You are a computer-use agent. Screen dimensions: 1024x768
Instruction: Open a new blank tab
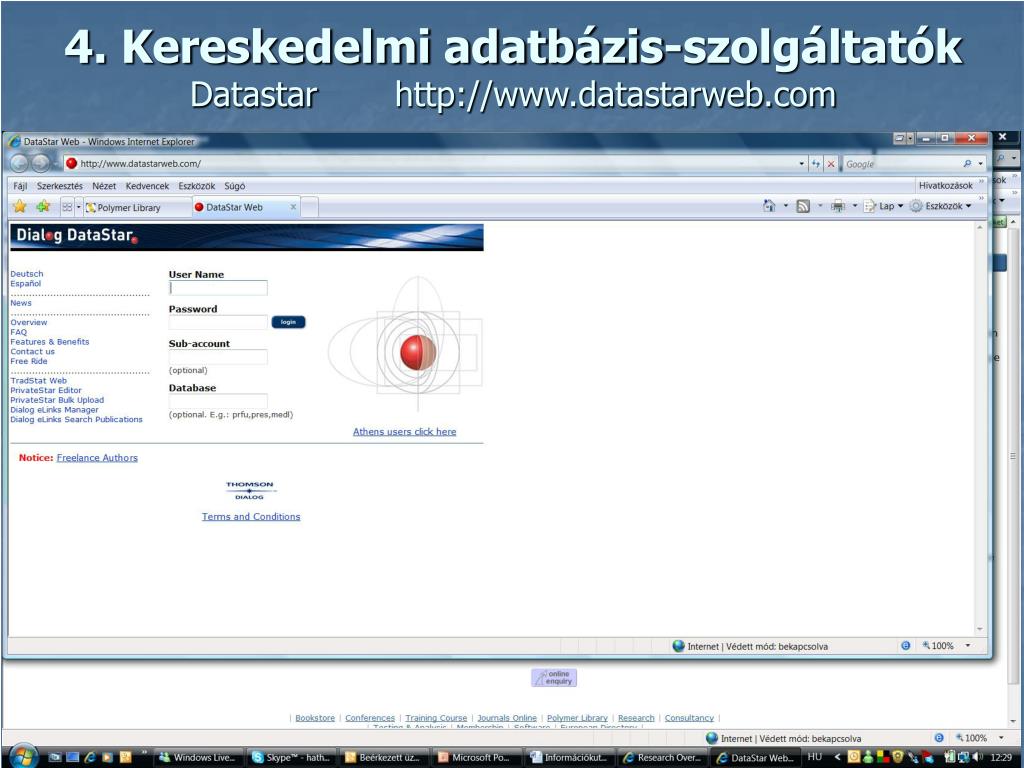coord(310,206)
